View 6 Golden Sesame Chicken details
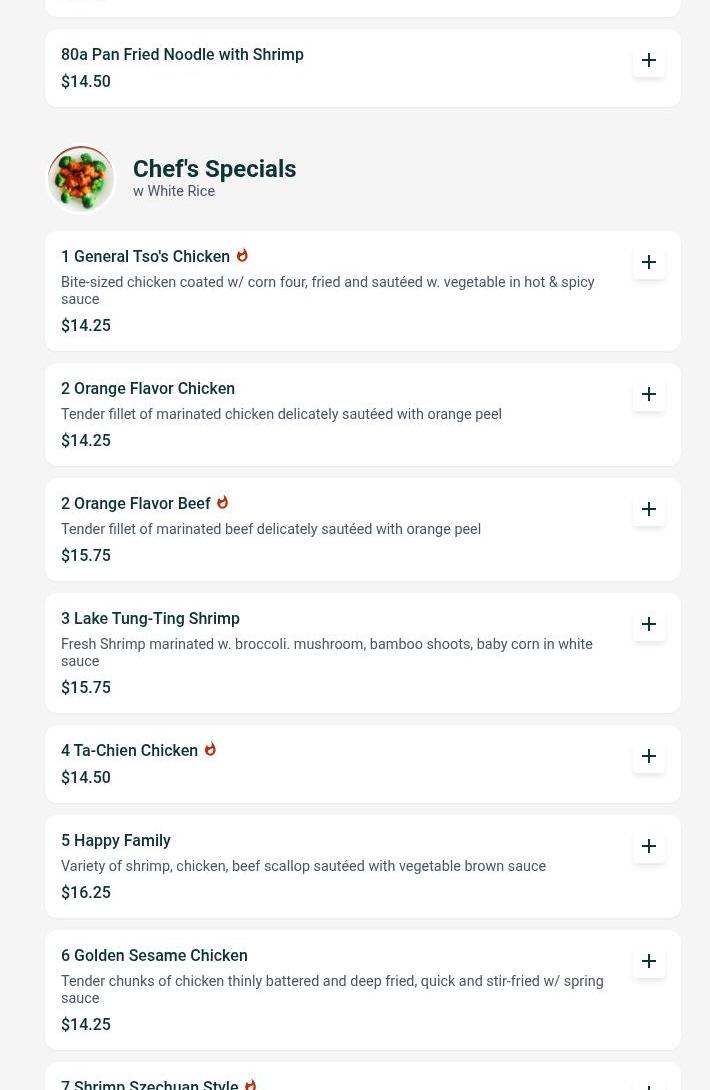This screenshot has width=710, height=1090. coord(154,956)
